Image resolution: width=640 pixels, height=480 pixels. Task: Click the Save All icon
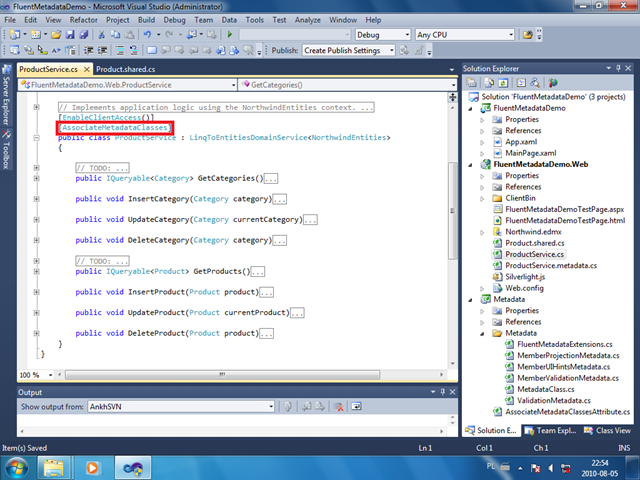point(84,35)
